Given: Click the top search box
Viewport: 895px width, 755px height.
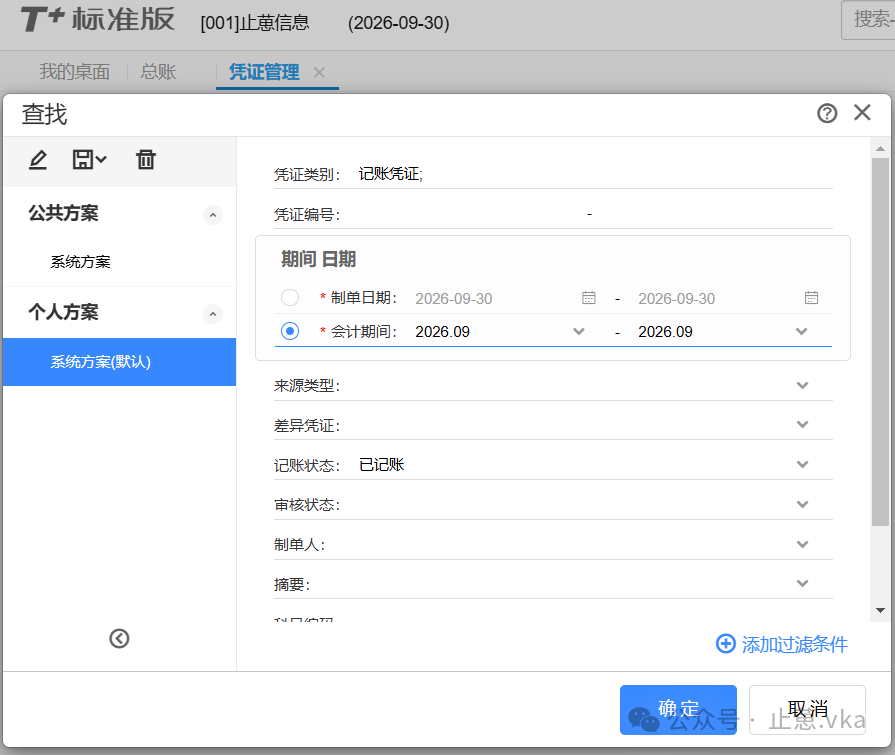Looking at the screenshot, I should click(868, 20).
